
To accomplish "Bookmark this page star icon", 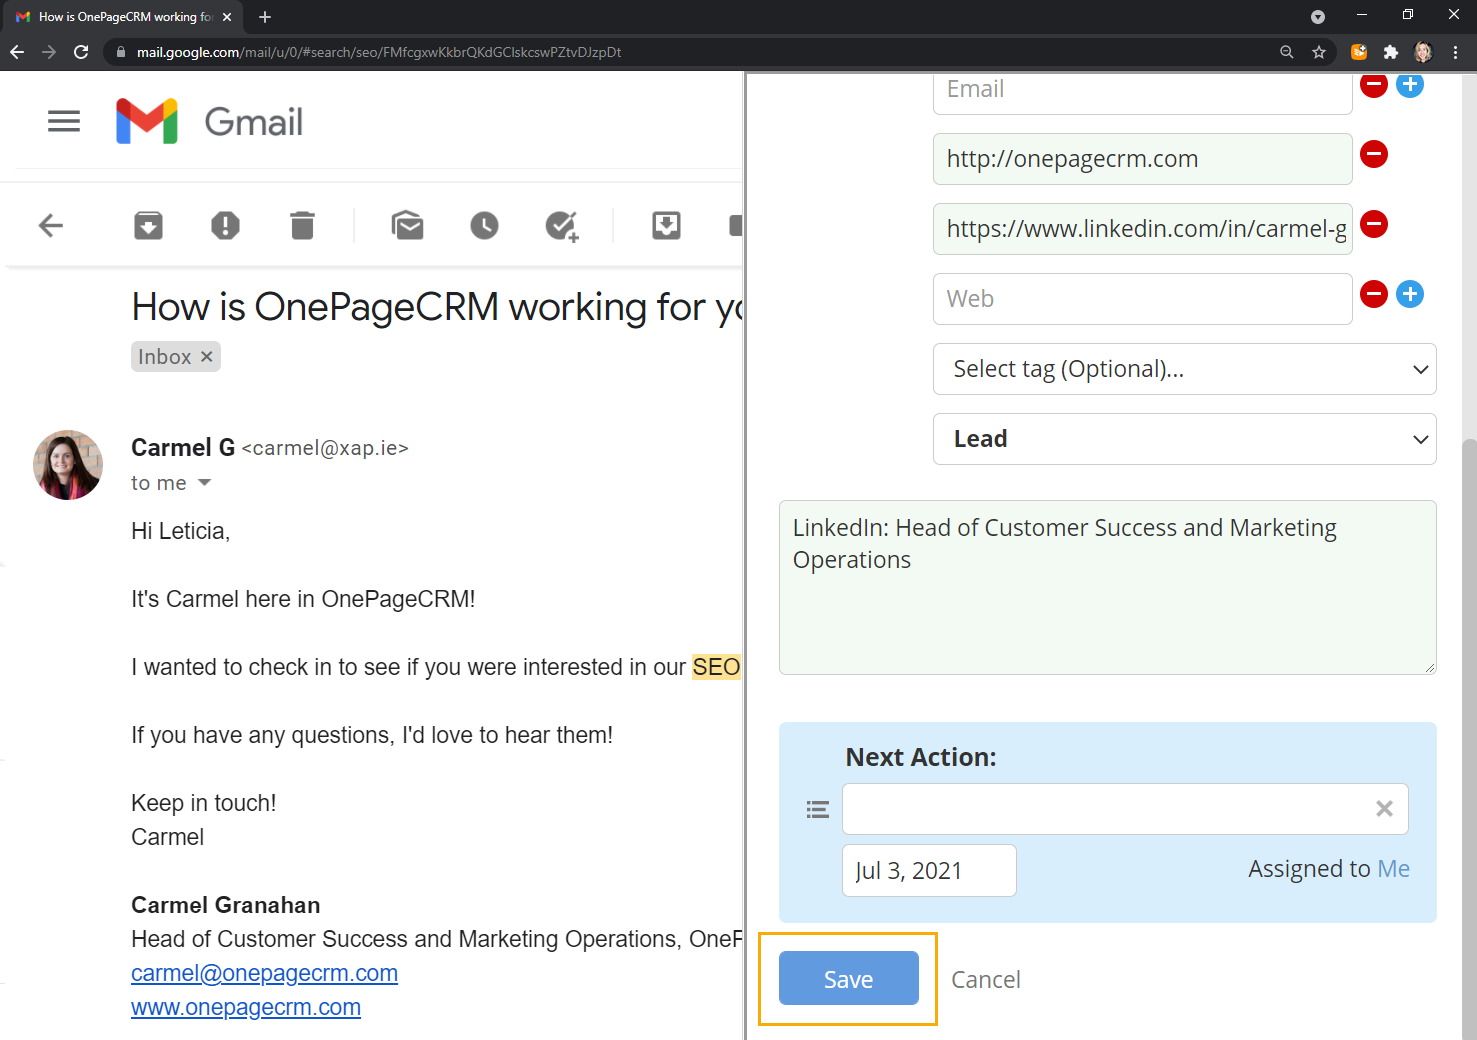I will pos(1319,52).
